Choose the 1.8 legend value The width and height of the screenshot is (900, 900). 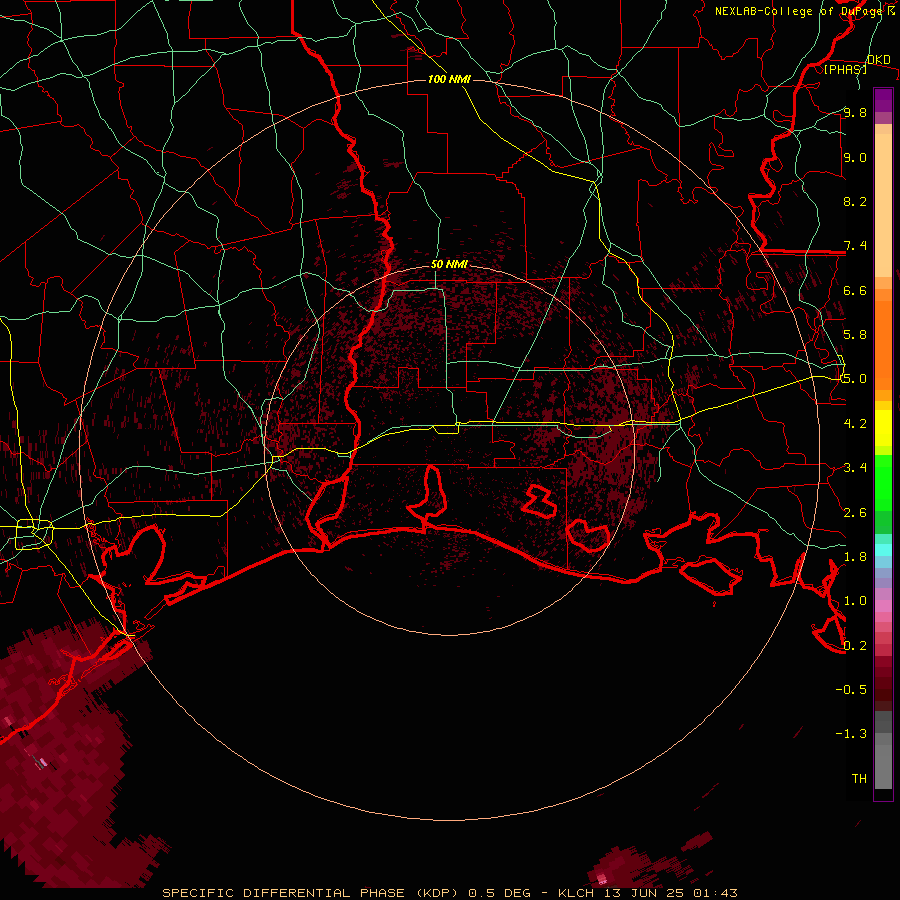click(x=855, y=557)
